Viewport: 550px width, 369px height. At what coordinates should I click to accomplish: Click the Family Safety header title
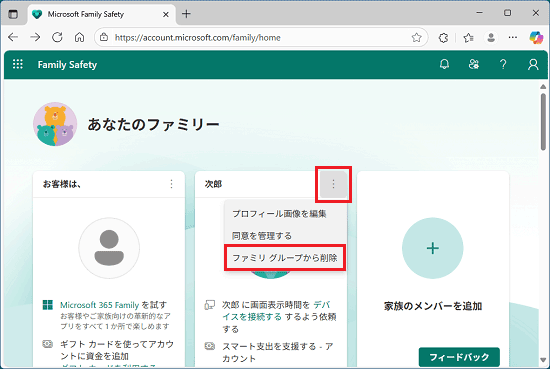[x=67, y=65]
